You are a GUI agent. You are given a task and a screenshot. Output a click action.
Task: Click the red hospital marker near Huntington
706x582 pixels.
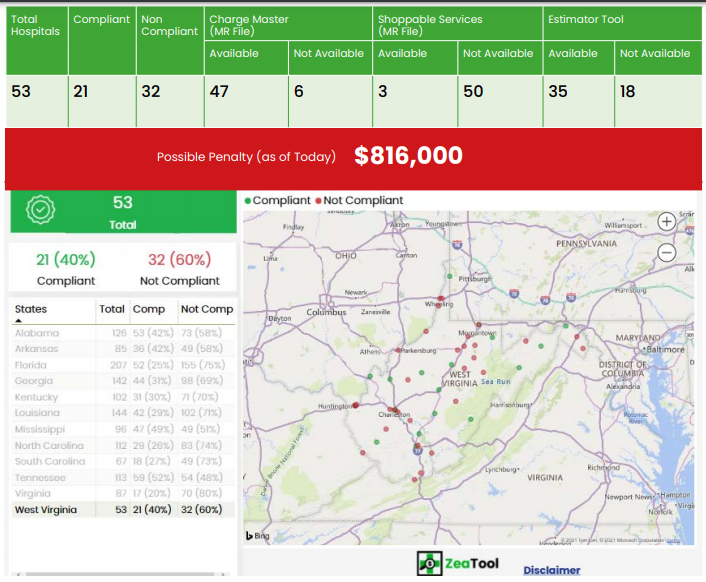[355, 405]
